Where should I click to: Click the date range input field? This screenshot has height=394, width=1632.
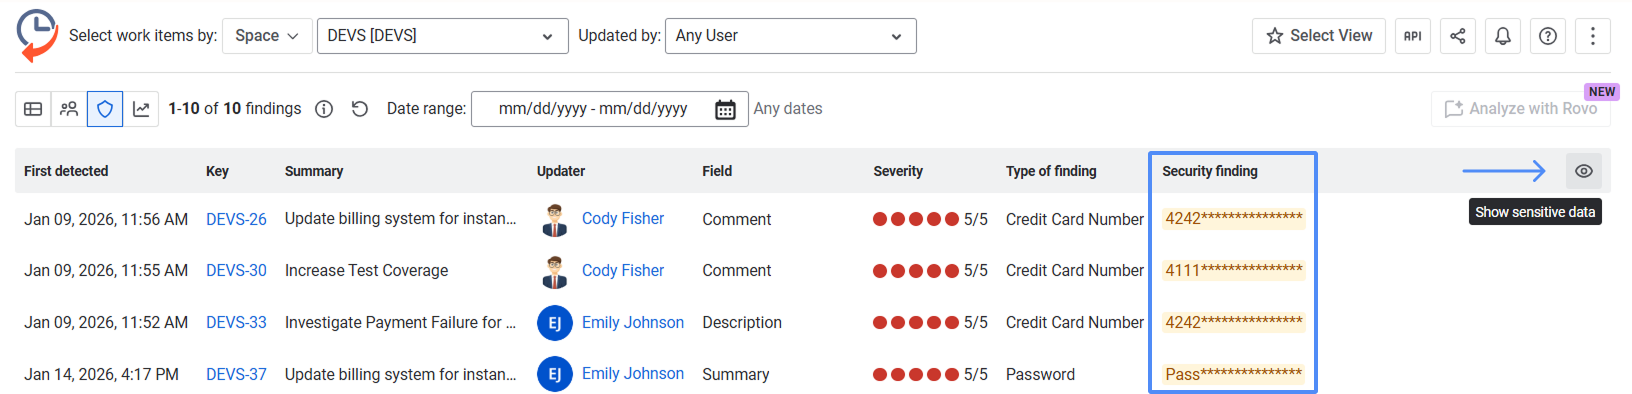[609, 109]
